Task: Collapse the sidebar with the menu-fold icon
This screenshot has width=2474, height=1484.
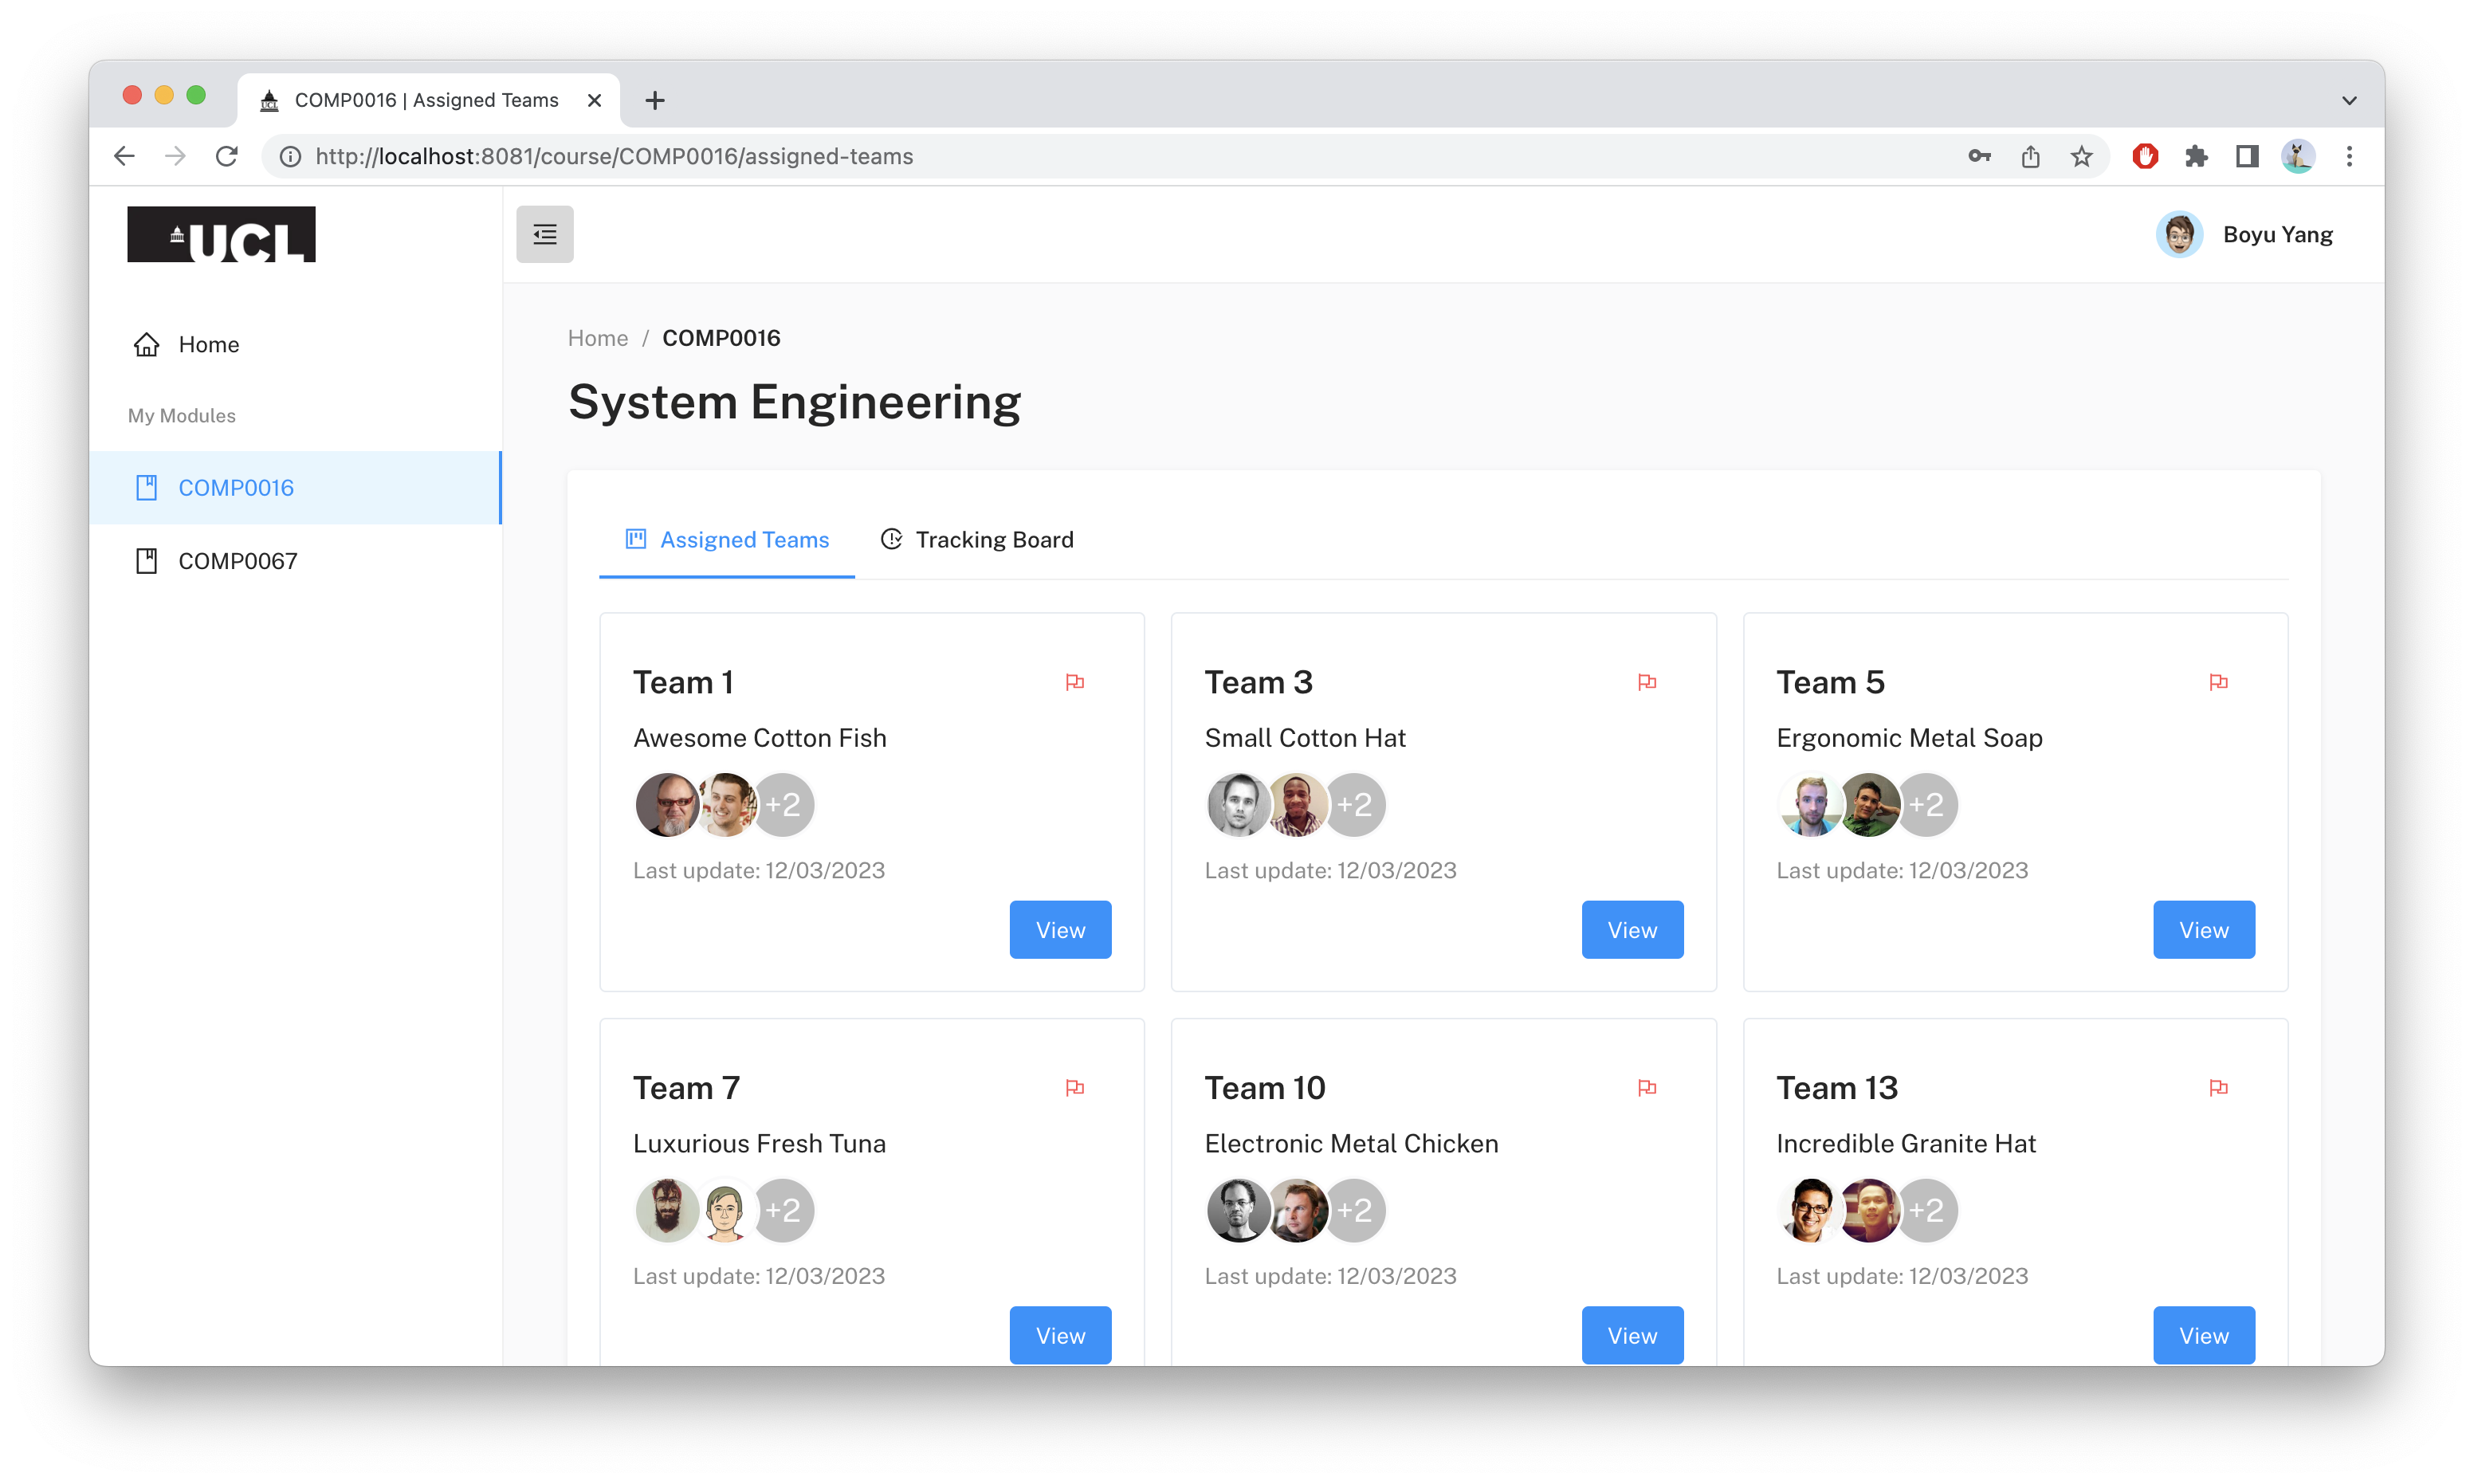Action: (544, 234)
